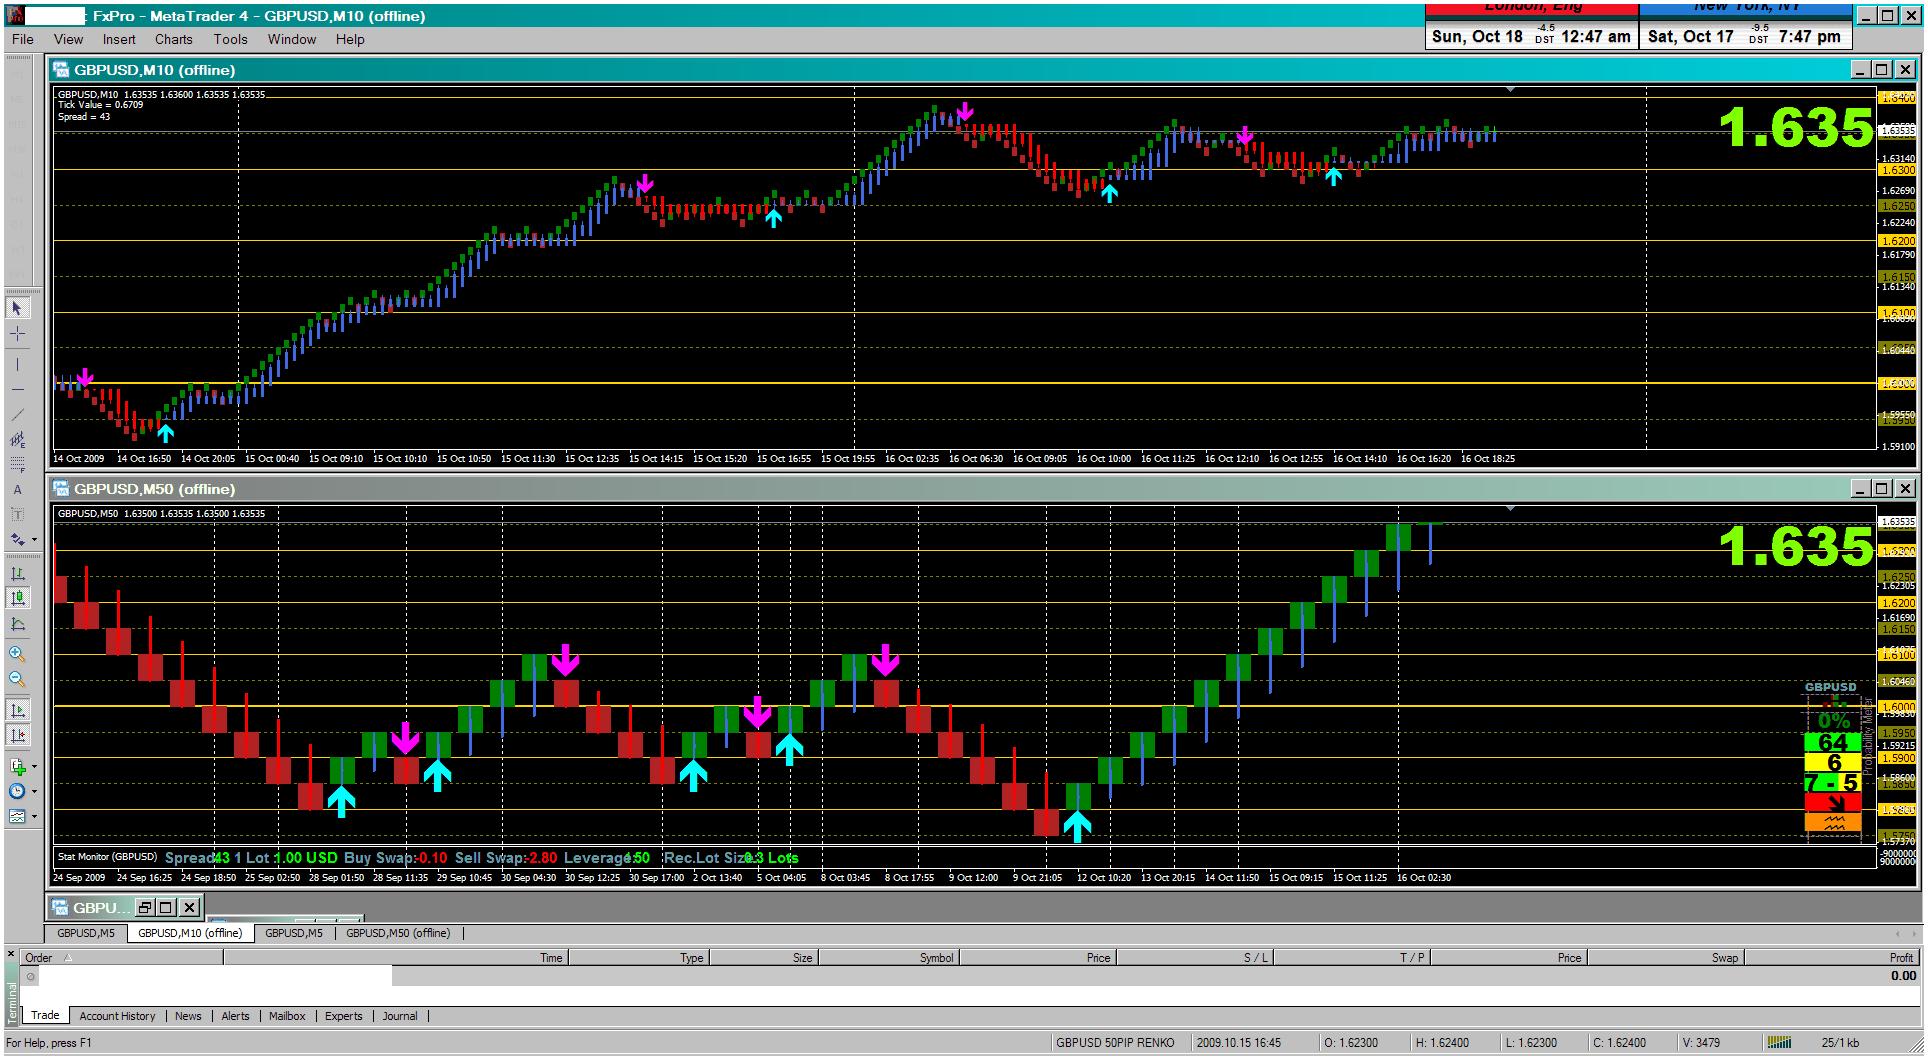Click the 'Stat Monitor (GBPUSD)' label
1928x1056 pixels.
pyautogui.click(x=107, y=857)
